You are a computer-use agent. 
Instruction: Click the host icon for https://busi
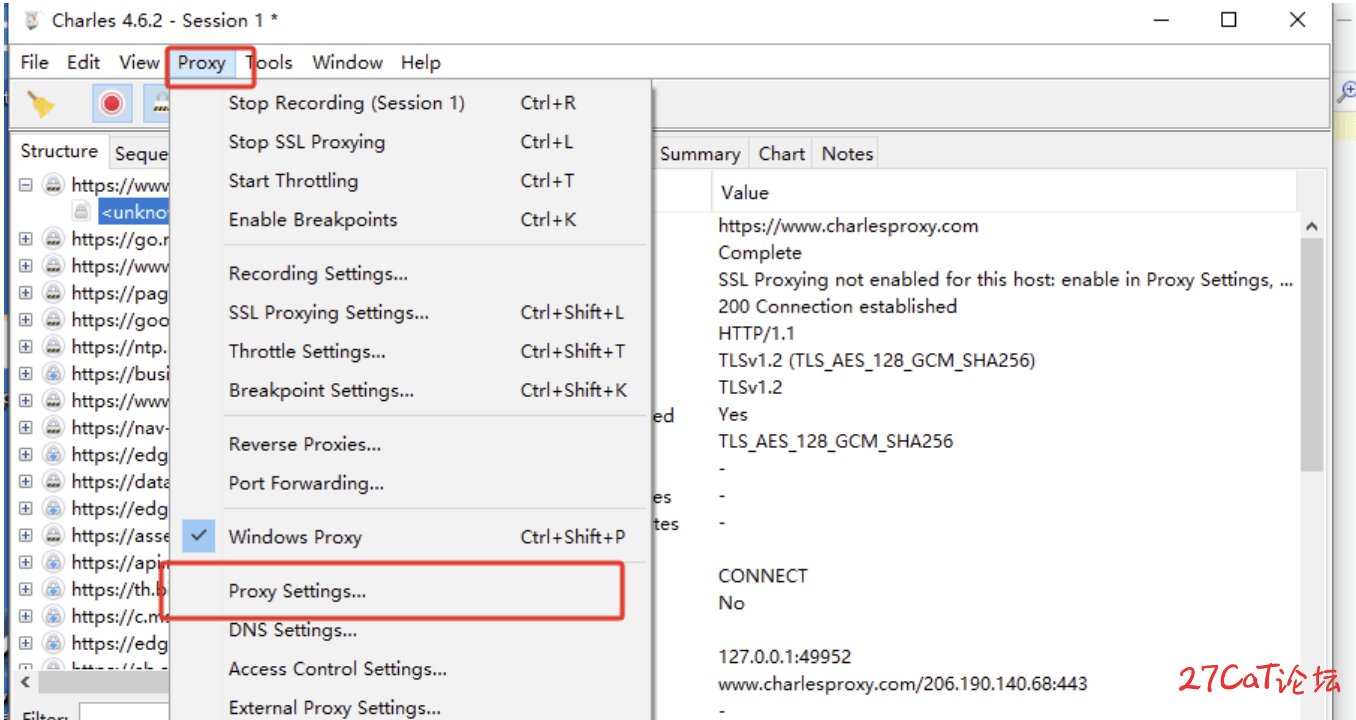click(x=53, y=374)
